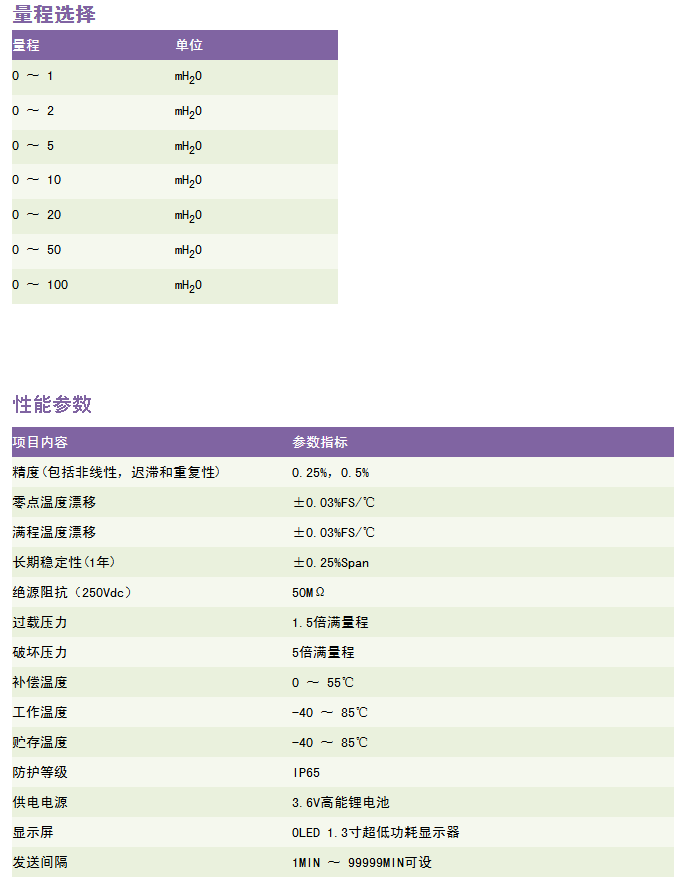Click the mH2O unit in 0 ~ 50 row
This screenshot has height=879, width=674.
pos(188,251)
